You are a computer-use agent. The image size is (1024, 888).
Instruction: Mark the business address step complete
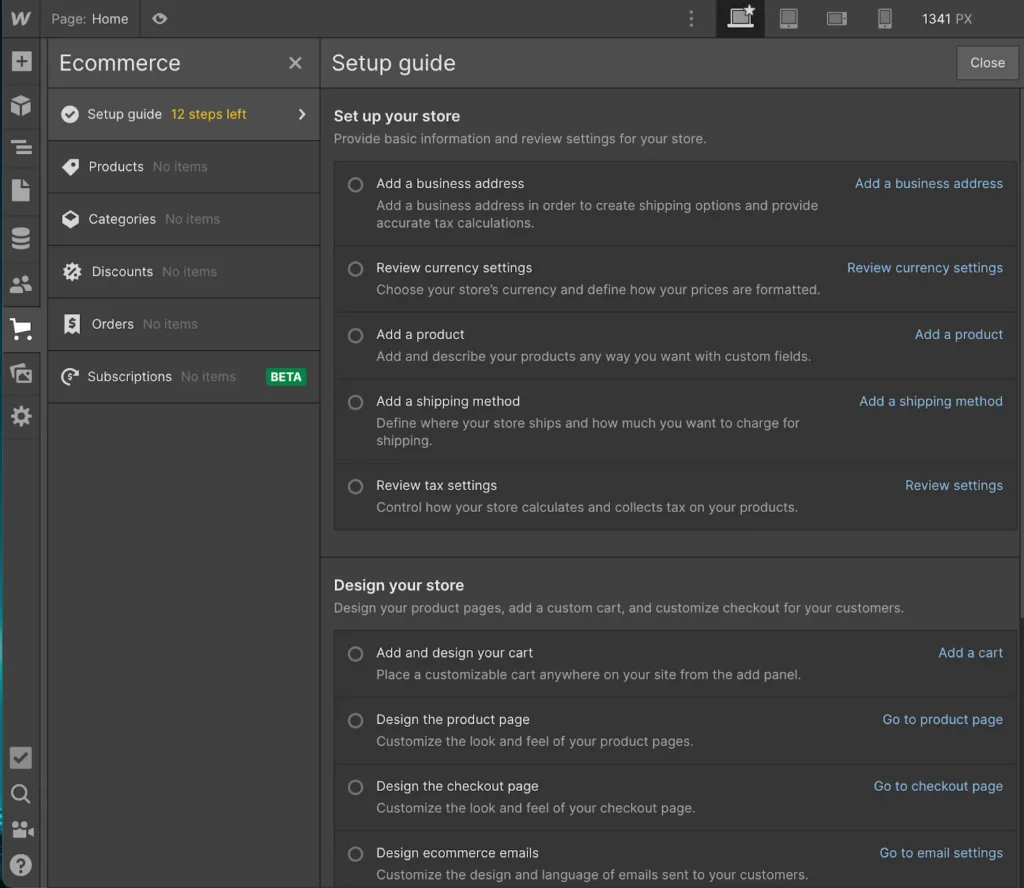tap(355, 184)
